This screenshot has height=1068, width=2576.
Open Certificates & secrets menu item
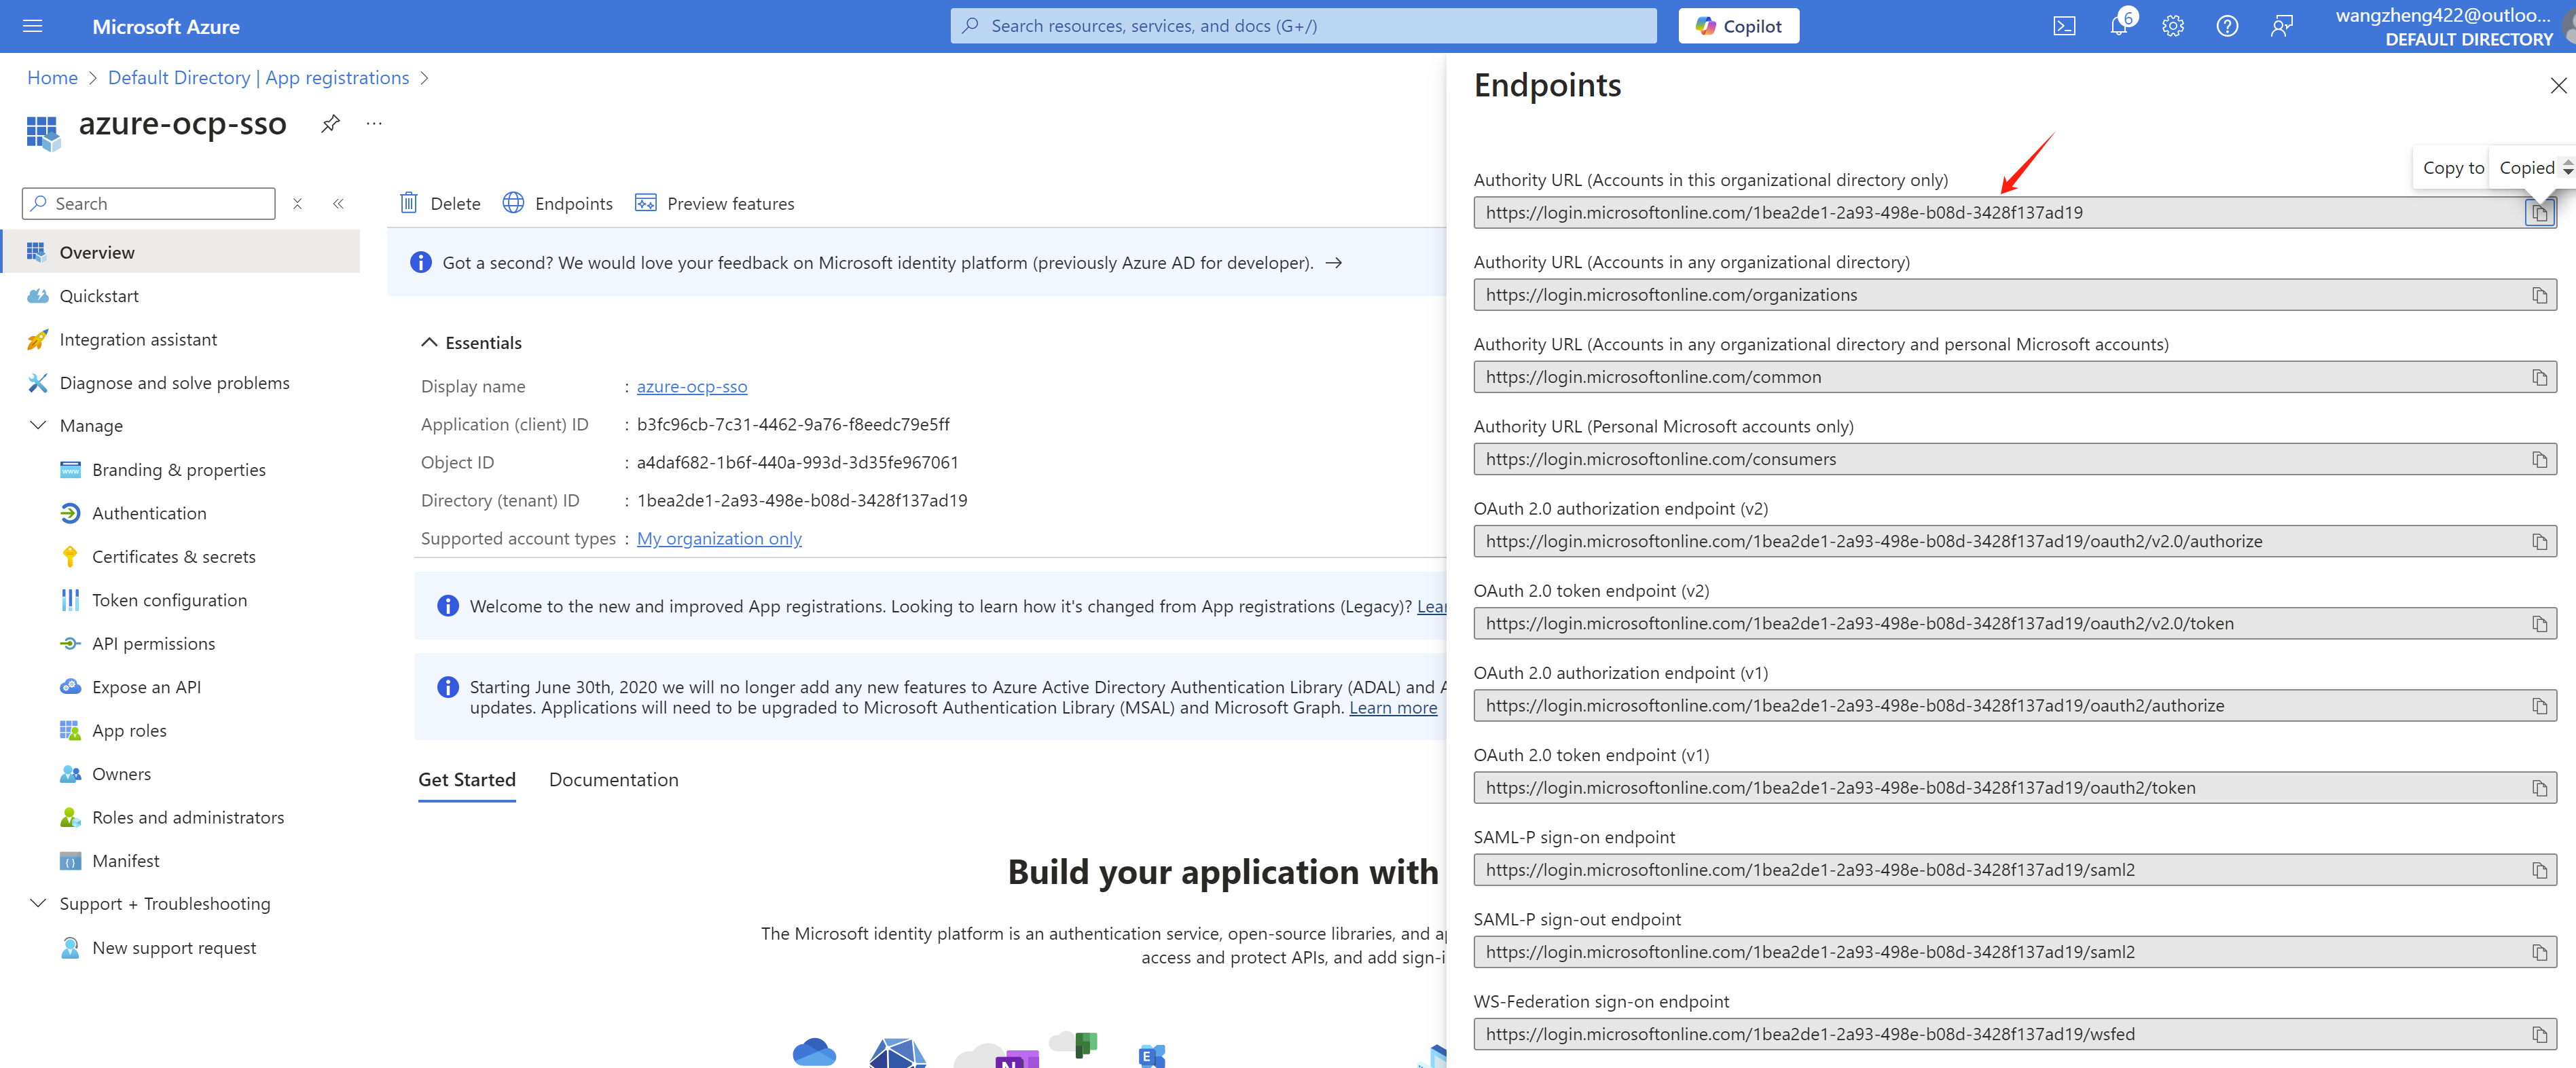pyautogui.click(x=173, y=557)
